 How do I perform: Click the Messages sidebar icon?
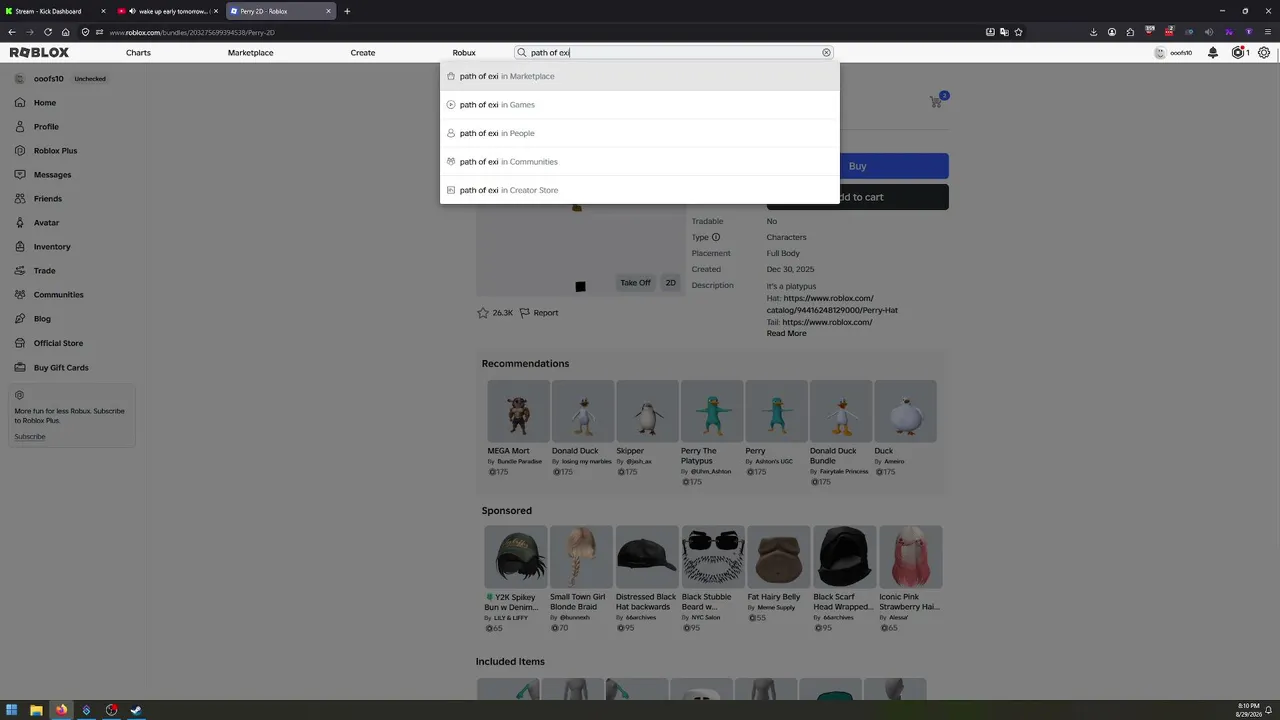pos(20,174)
